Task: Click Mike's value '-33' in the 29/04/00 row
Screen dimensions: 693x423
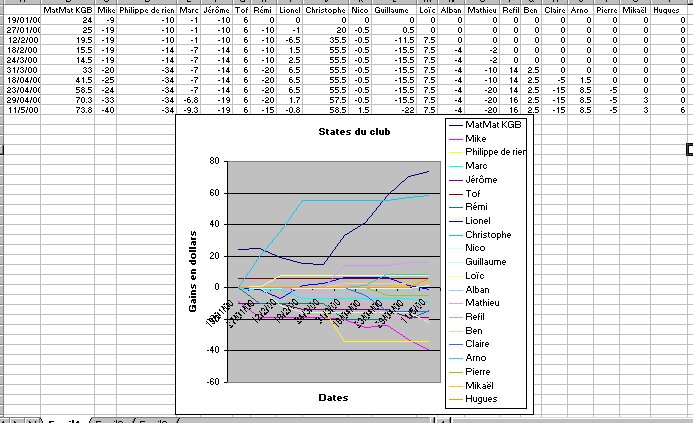Action: (x=106, y=100)
